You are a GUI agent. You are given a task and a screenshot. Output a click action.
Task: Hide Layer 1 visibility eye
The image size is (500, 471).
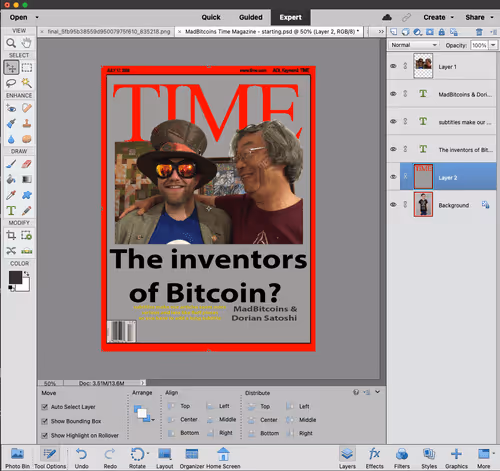pos(393,66)
